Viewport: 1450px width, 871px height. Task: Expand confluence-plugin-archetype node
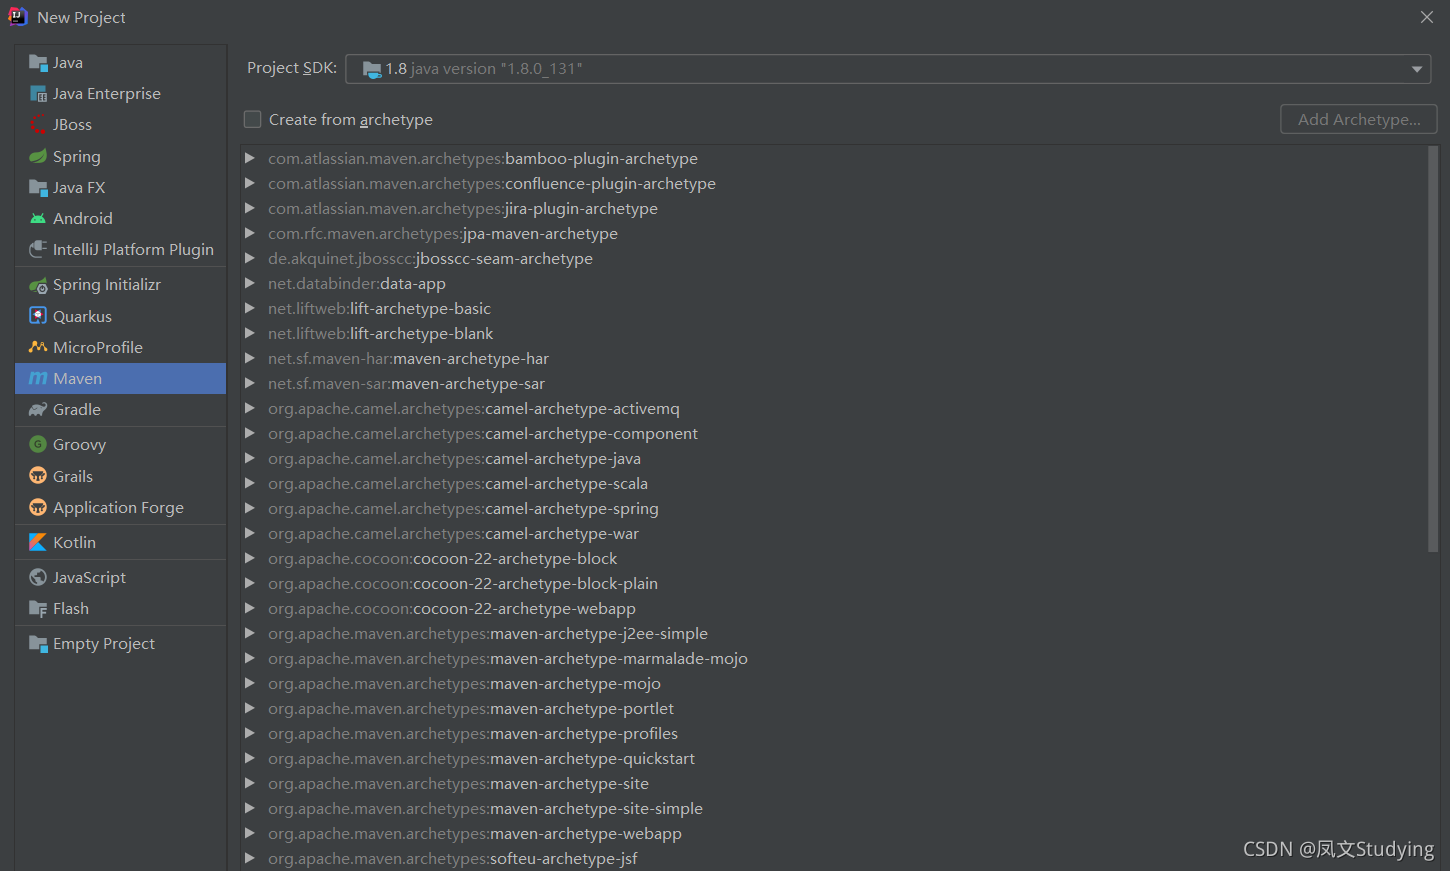(250, 183)
